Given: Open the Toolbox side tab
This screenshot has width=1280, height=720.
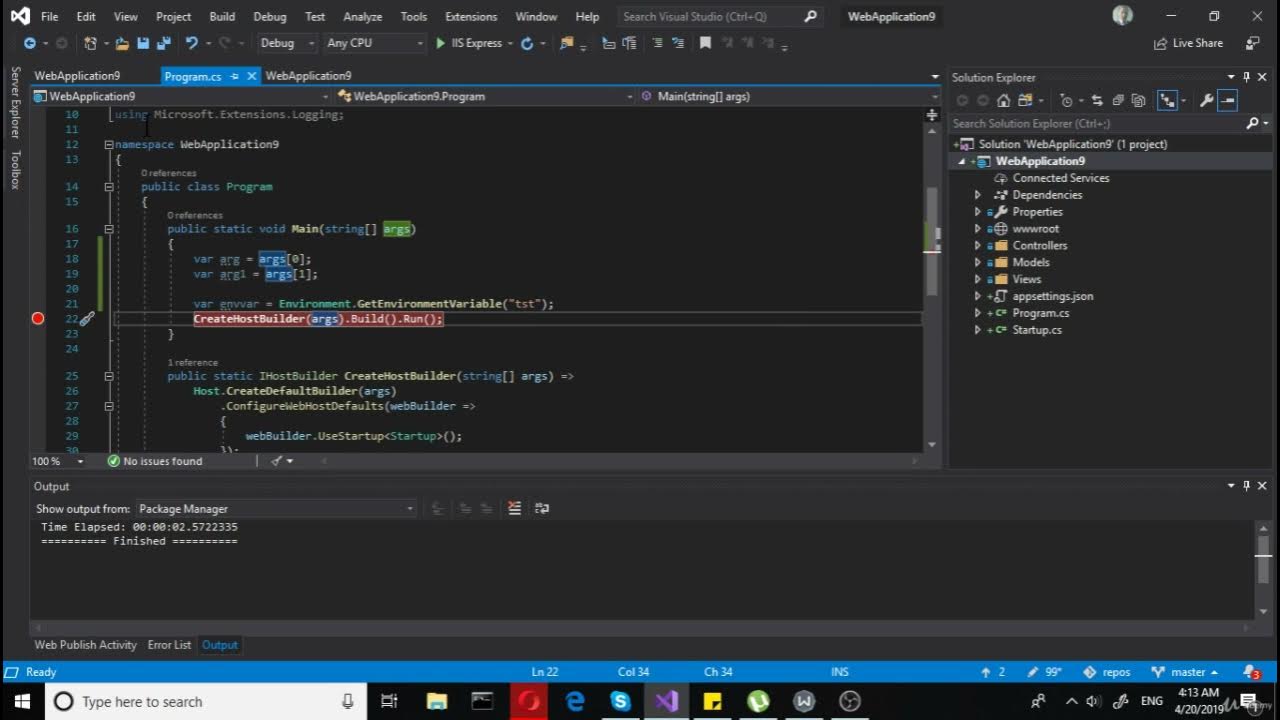Looking at the screenshot, I should coord(15,169).
